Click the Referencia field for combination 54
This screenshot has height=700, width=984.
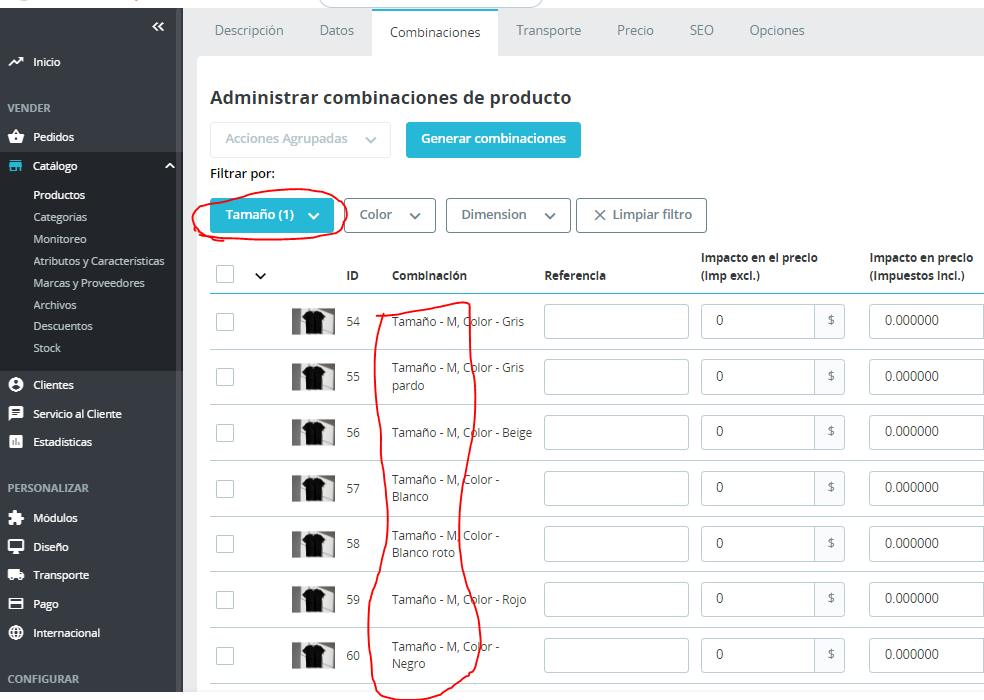point(616,321)
